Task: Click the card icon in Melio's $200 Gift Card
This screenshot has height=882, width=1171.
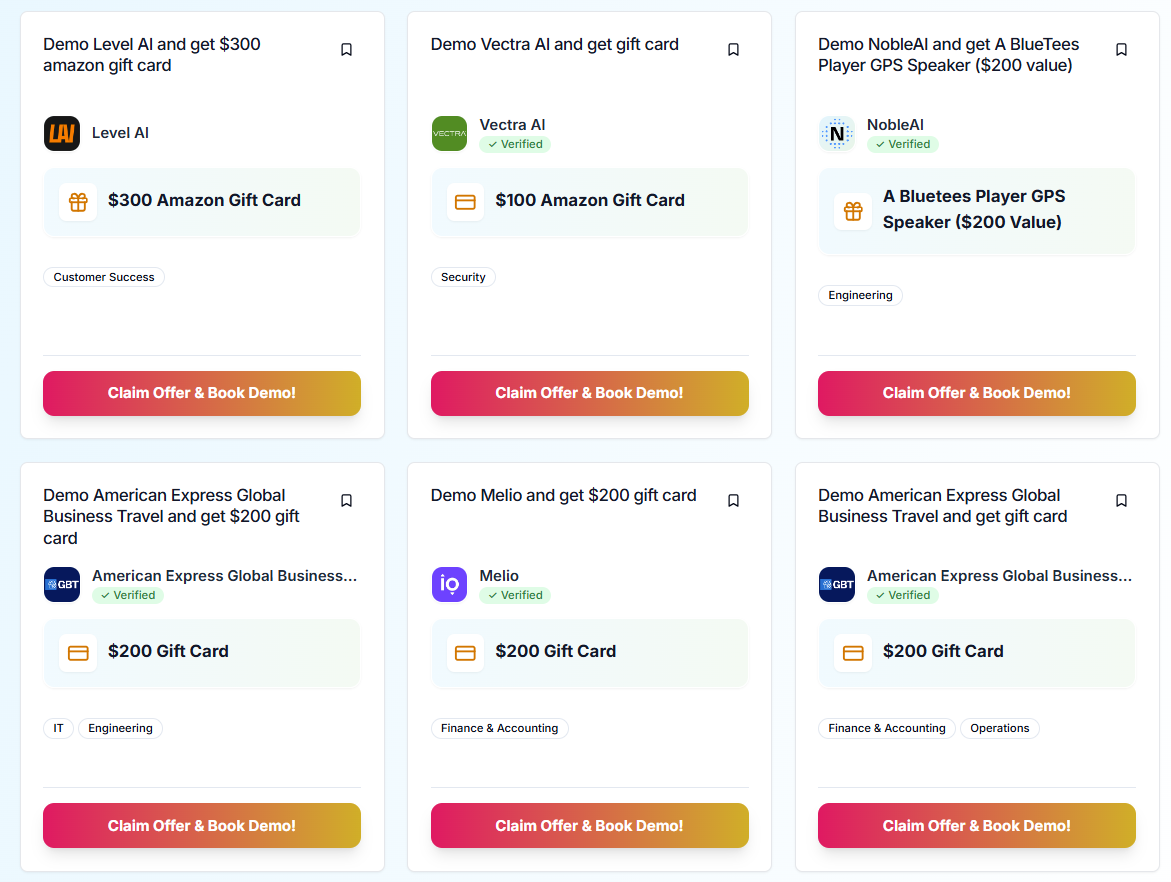Action: pos(465,652)
